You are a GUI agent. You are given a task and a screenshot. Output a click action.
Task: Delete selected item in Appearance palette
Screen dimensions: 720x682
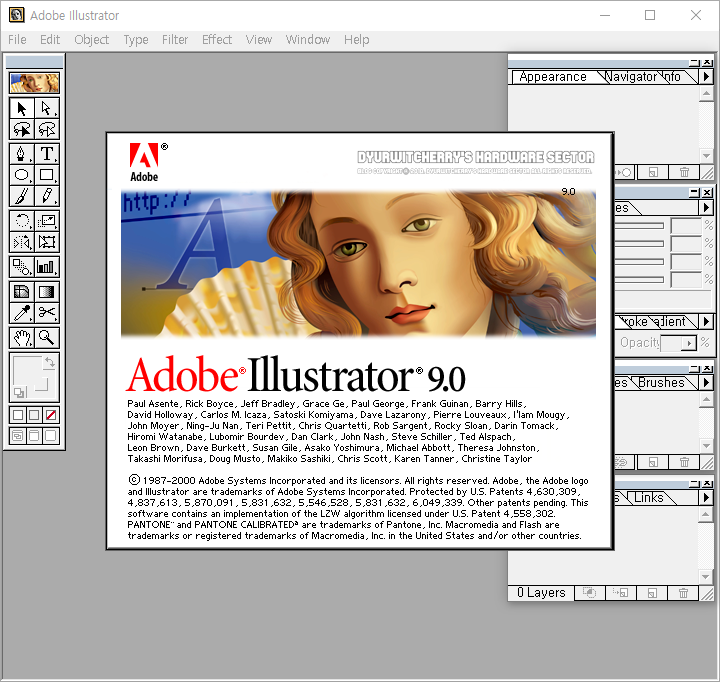(684, 173)
